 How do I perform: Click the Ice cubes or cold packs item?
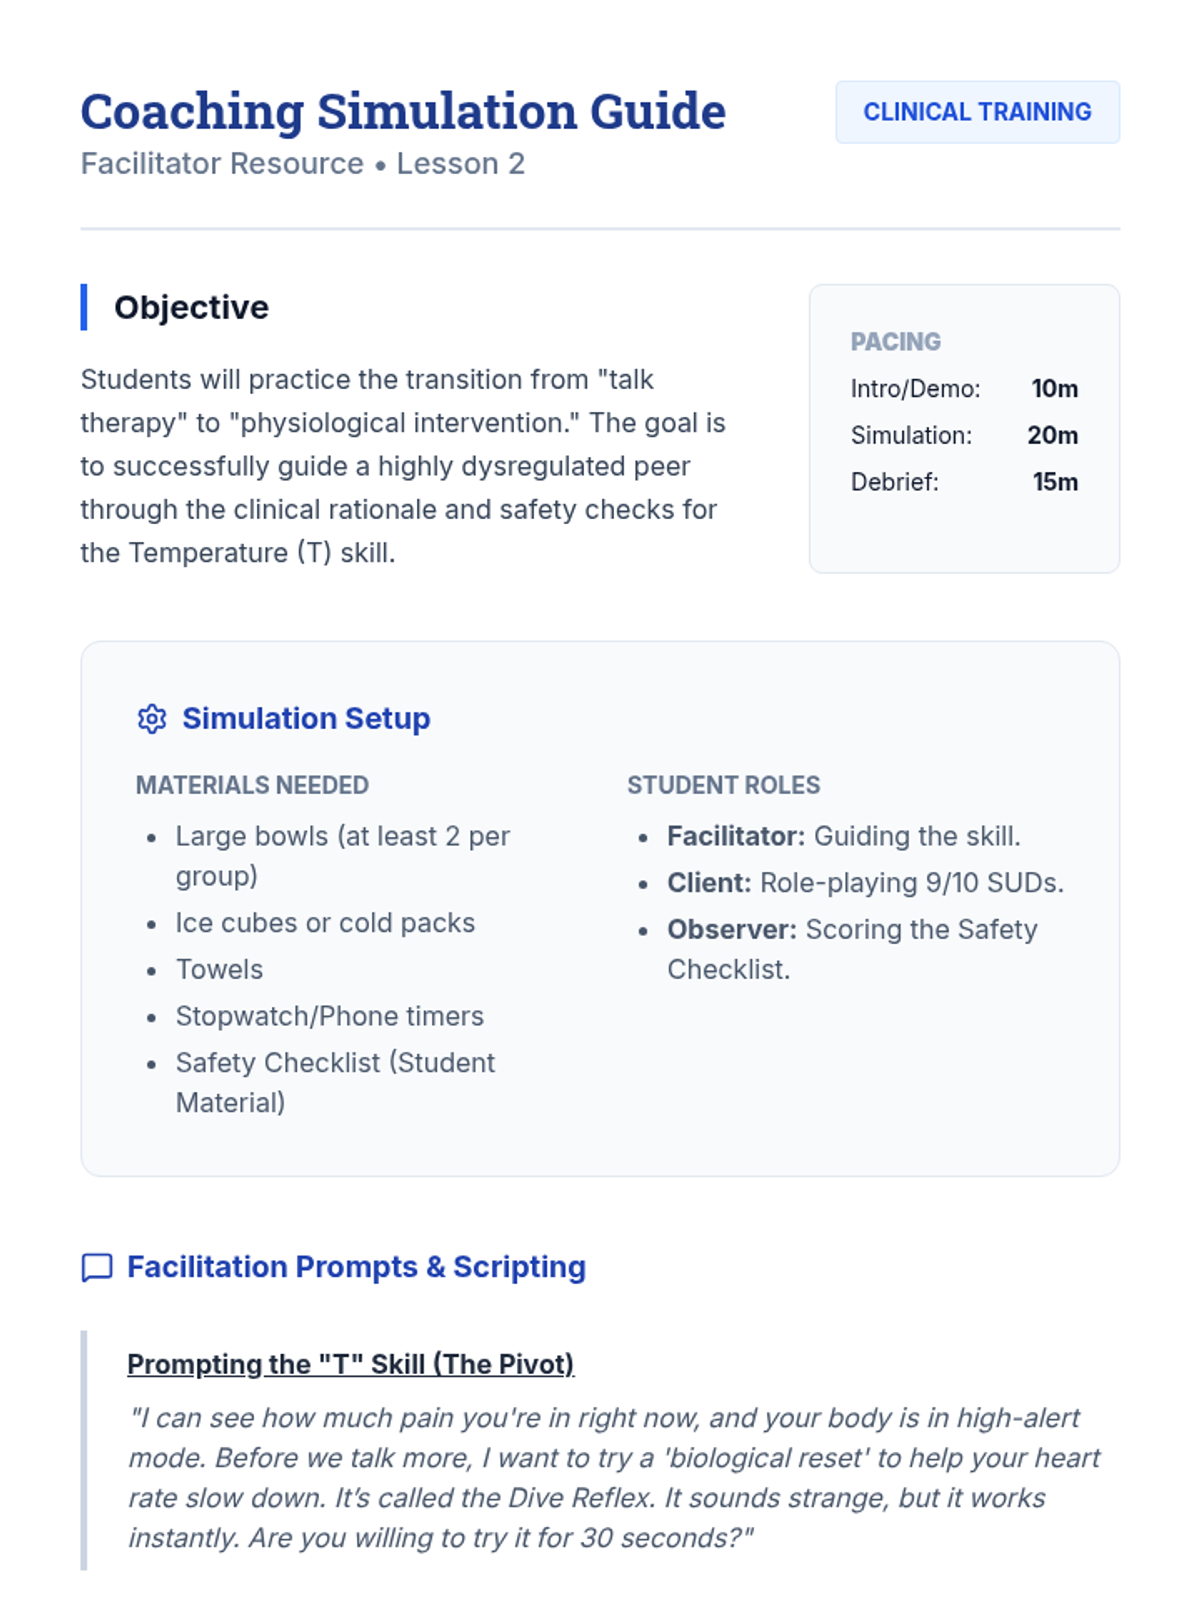[x=325, y=923]
